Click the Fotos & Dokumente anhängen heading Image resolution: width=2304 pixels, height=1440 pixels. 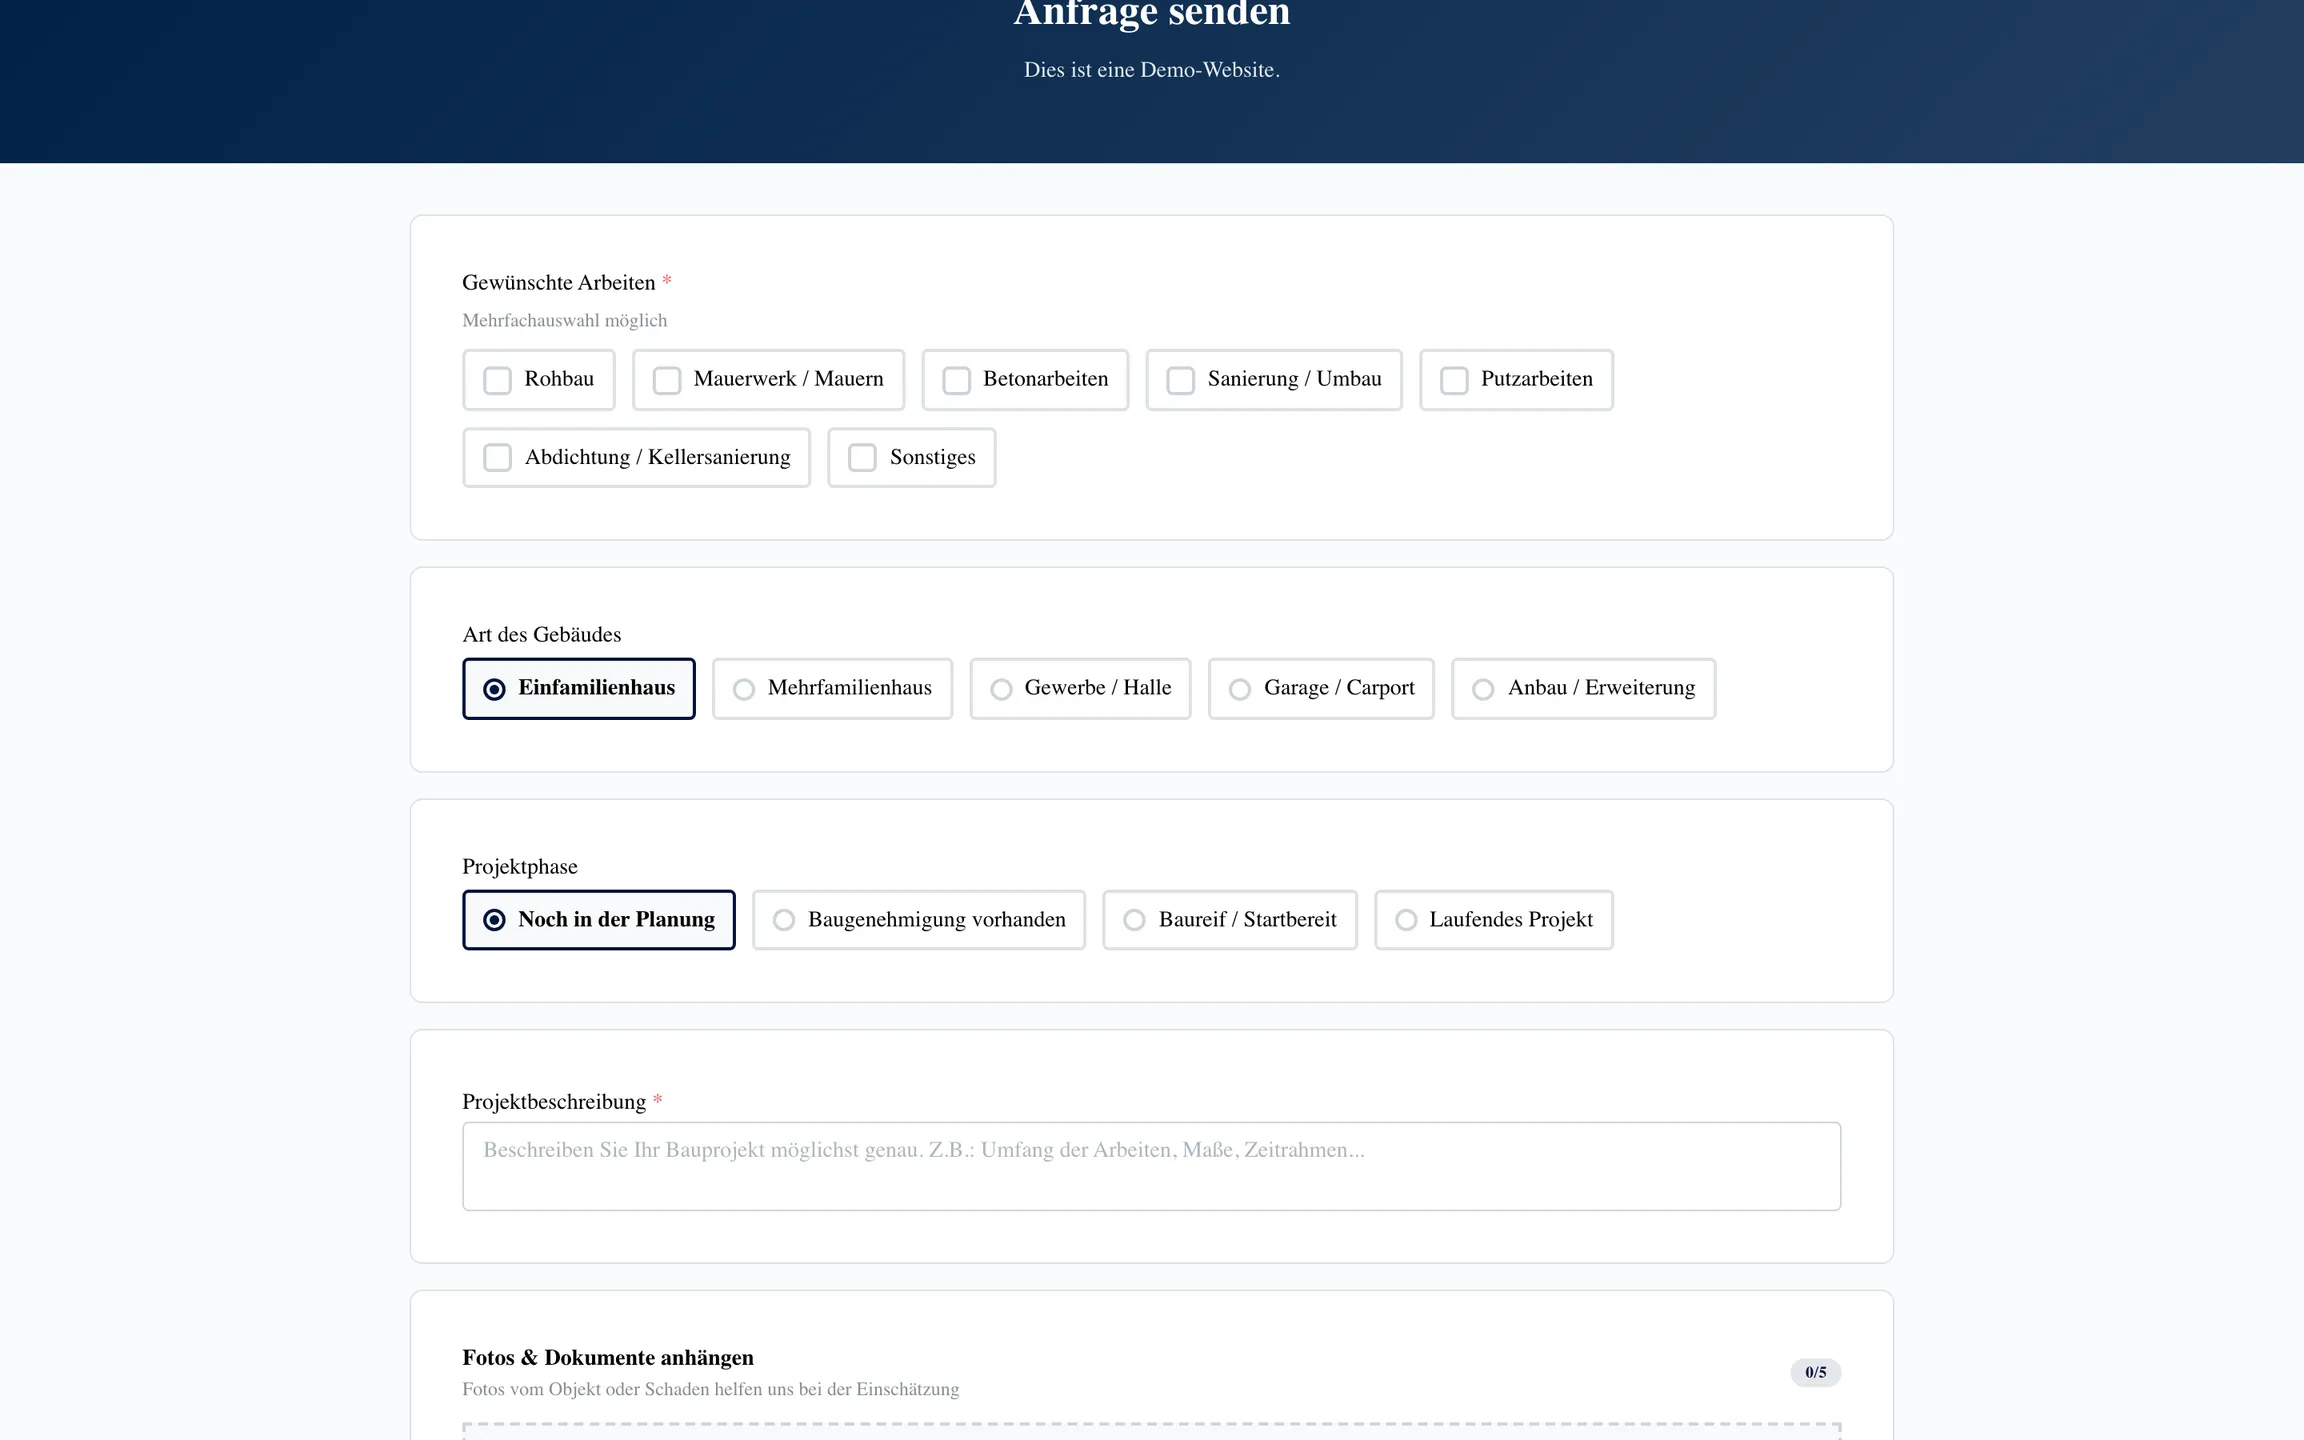pyautogui.click(x=608, y=1357)
